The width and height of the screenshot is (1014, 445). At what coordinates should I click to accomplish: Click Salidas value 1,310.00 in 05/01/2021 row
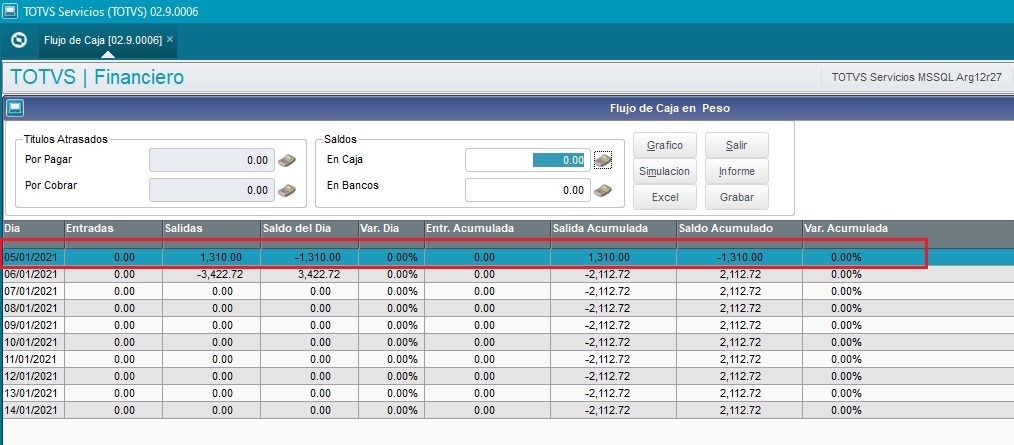coord(221,257)
